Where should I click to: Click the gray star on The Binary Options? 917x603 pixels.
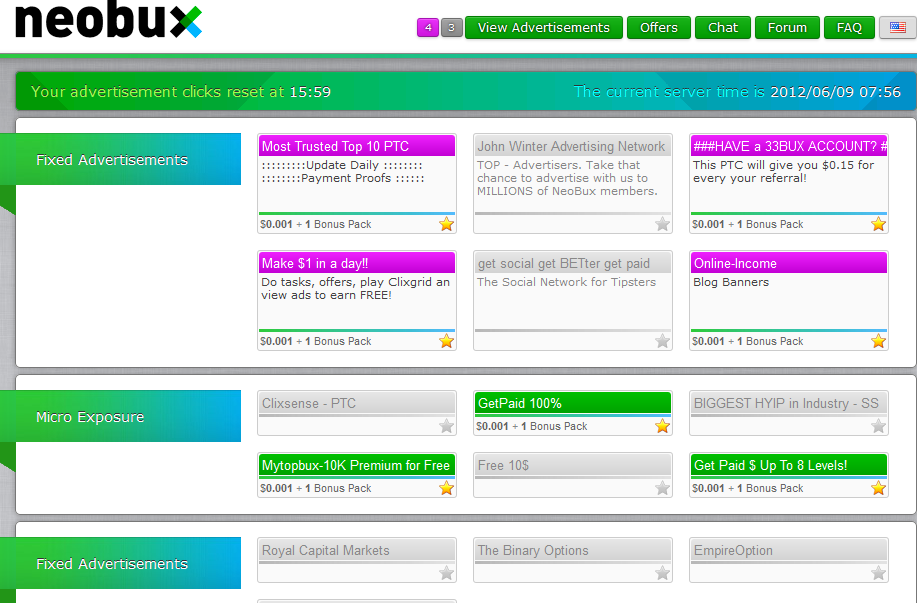pos(663,573)
